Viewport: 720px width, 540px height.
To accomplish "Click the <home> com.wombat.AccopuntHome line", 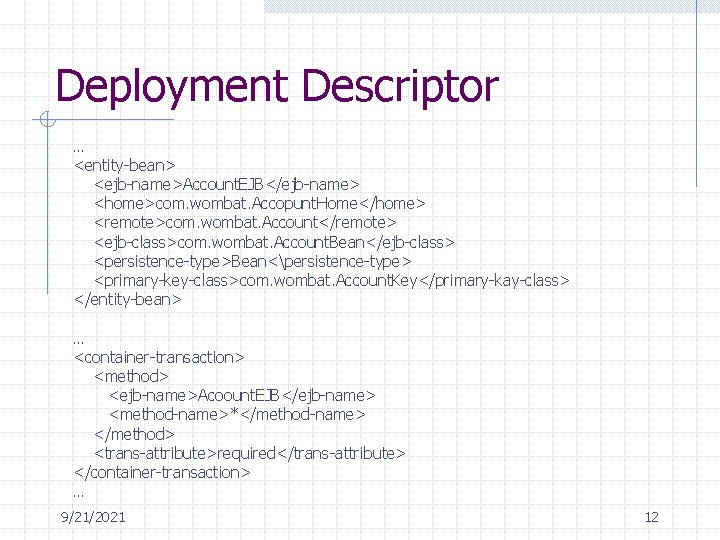I will (260, 203).
